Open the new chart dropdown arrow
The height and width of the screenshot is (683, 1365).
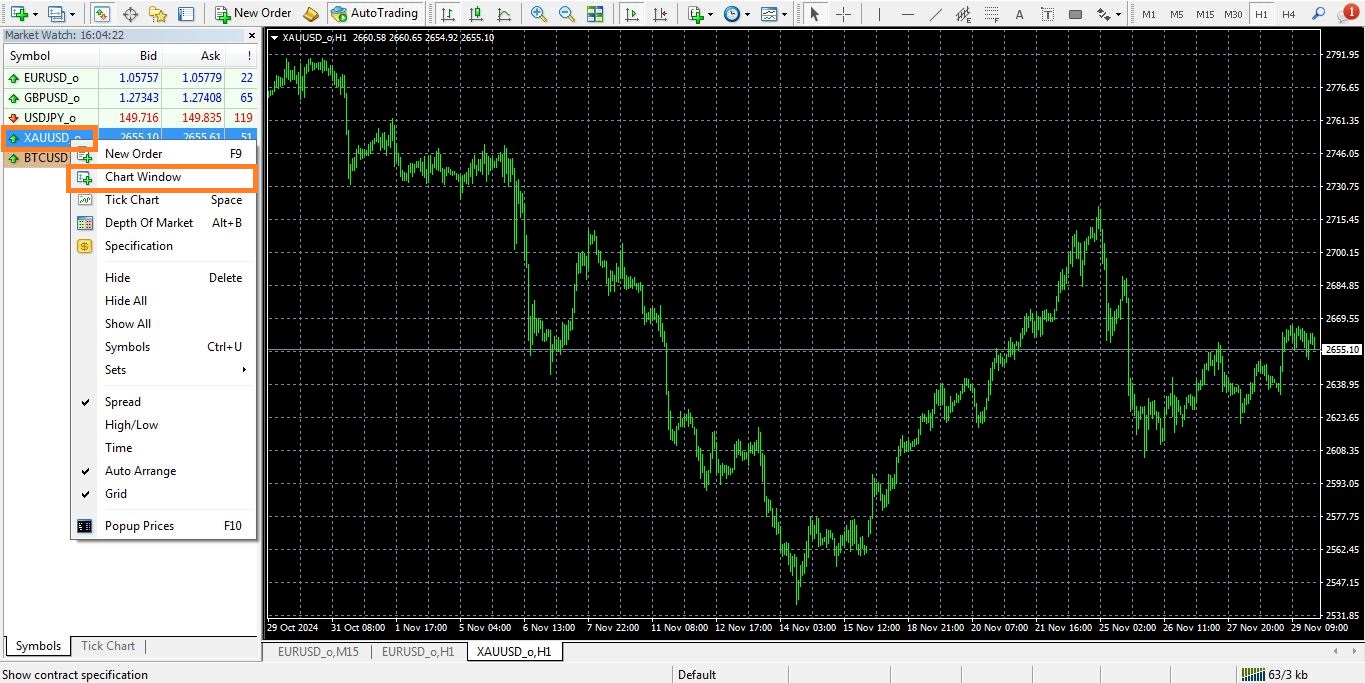point(36,14)
